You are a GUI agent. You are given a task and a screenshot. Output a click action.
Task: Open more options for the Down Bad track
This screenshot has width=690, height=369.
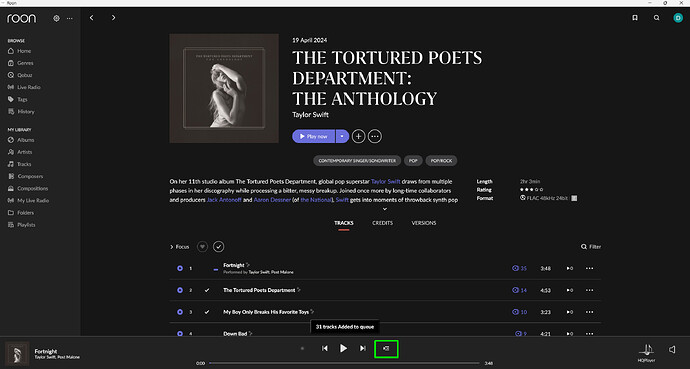click(589, 333)
